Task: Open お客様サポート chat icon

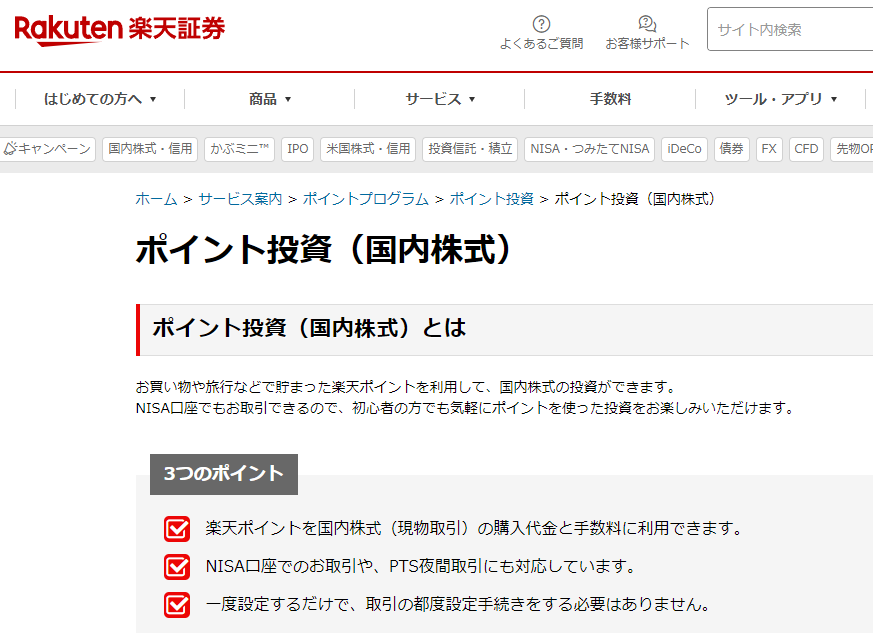Action: (647, 24)
